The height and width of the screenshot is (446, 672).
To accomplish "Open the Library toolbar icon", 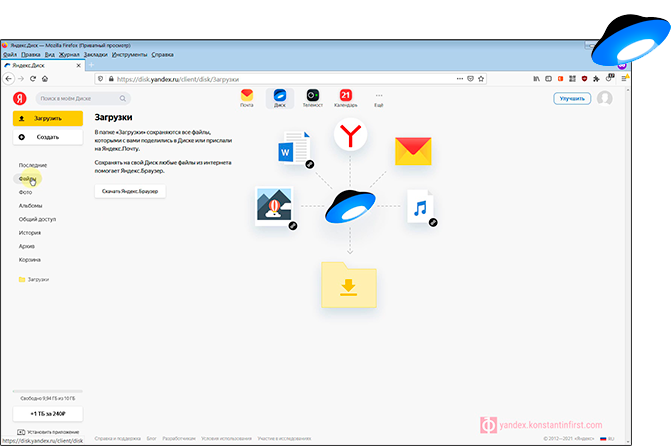I will click(536, 79).
